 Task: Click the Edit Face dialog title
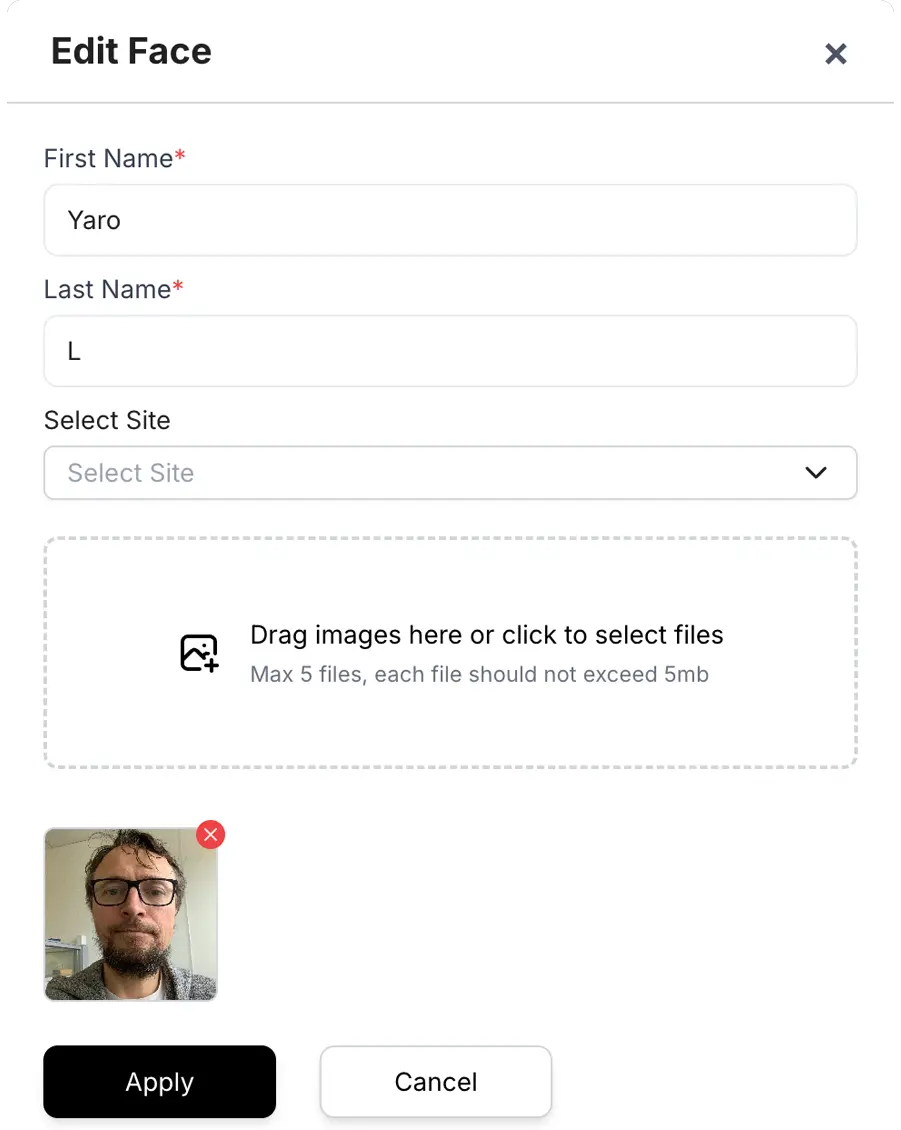coord(131,51)
